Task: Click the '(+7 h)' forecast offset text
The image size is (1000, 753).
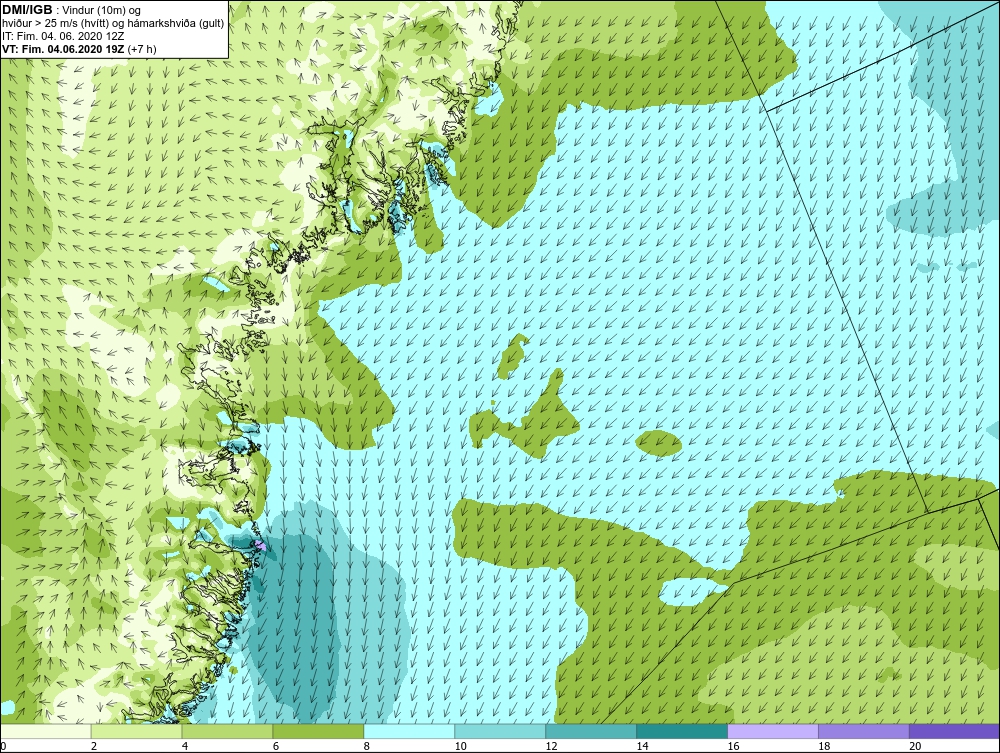Action: [142, 48]
